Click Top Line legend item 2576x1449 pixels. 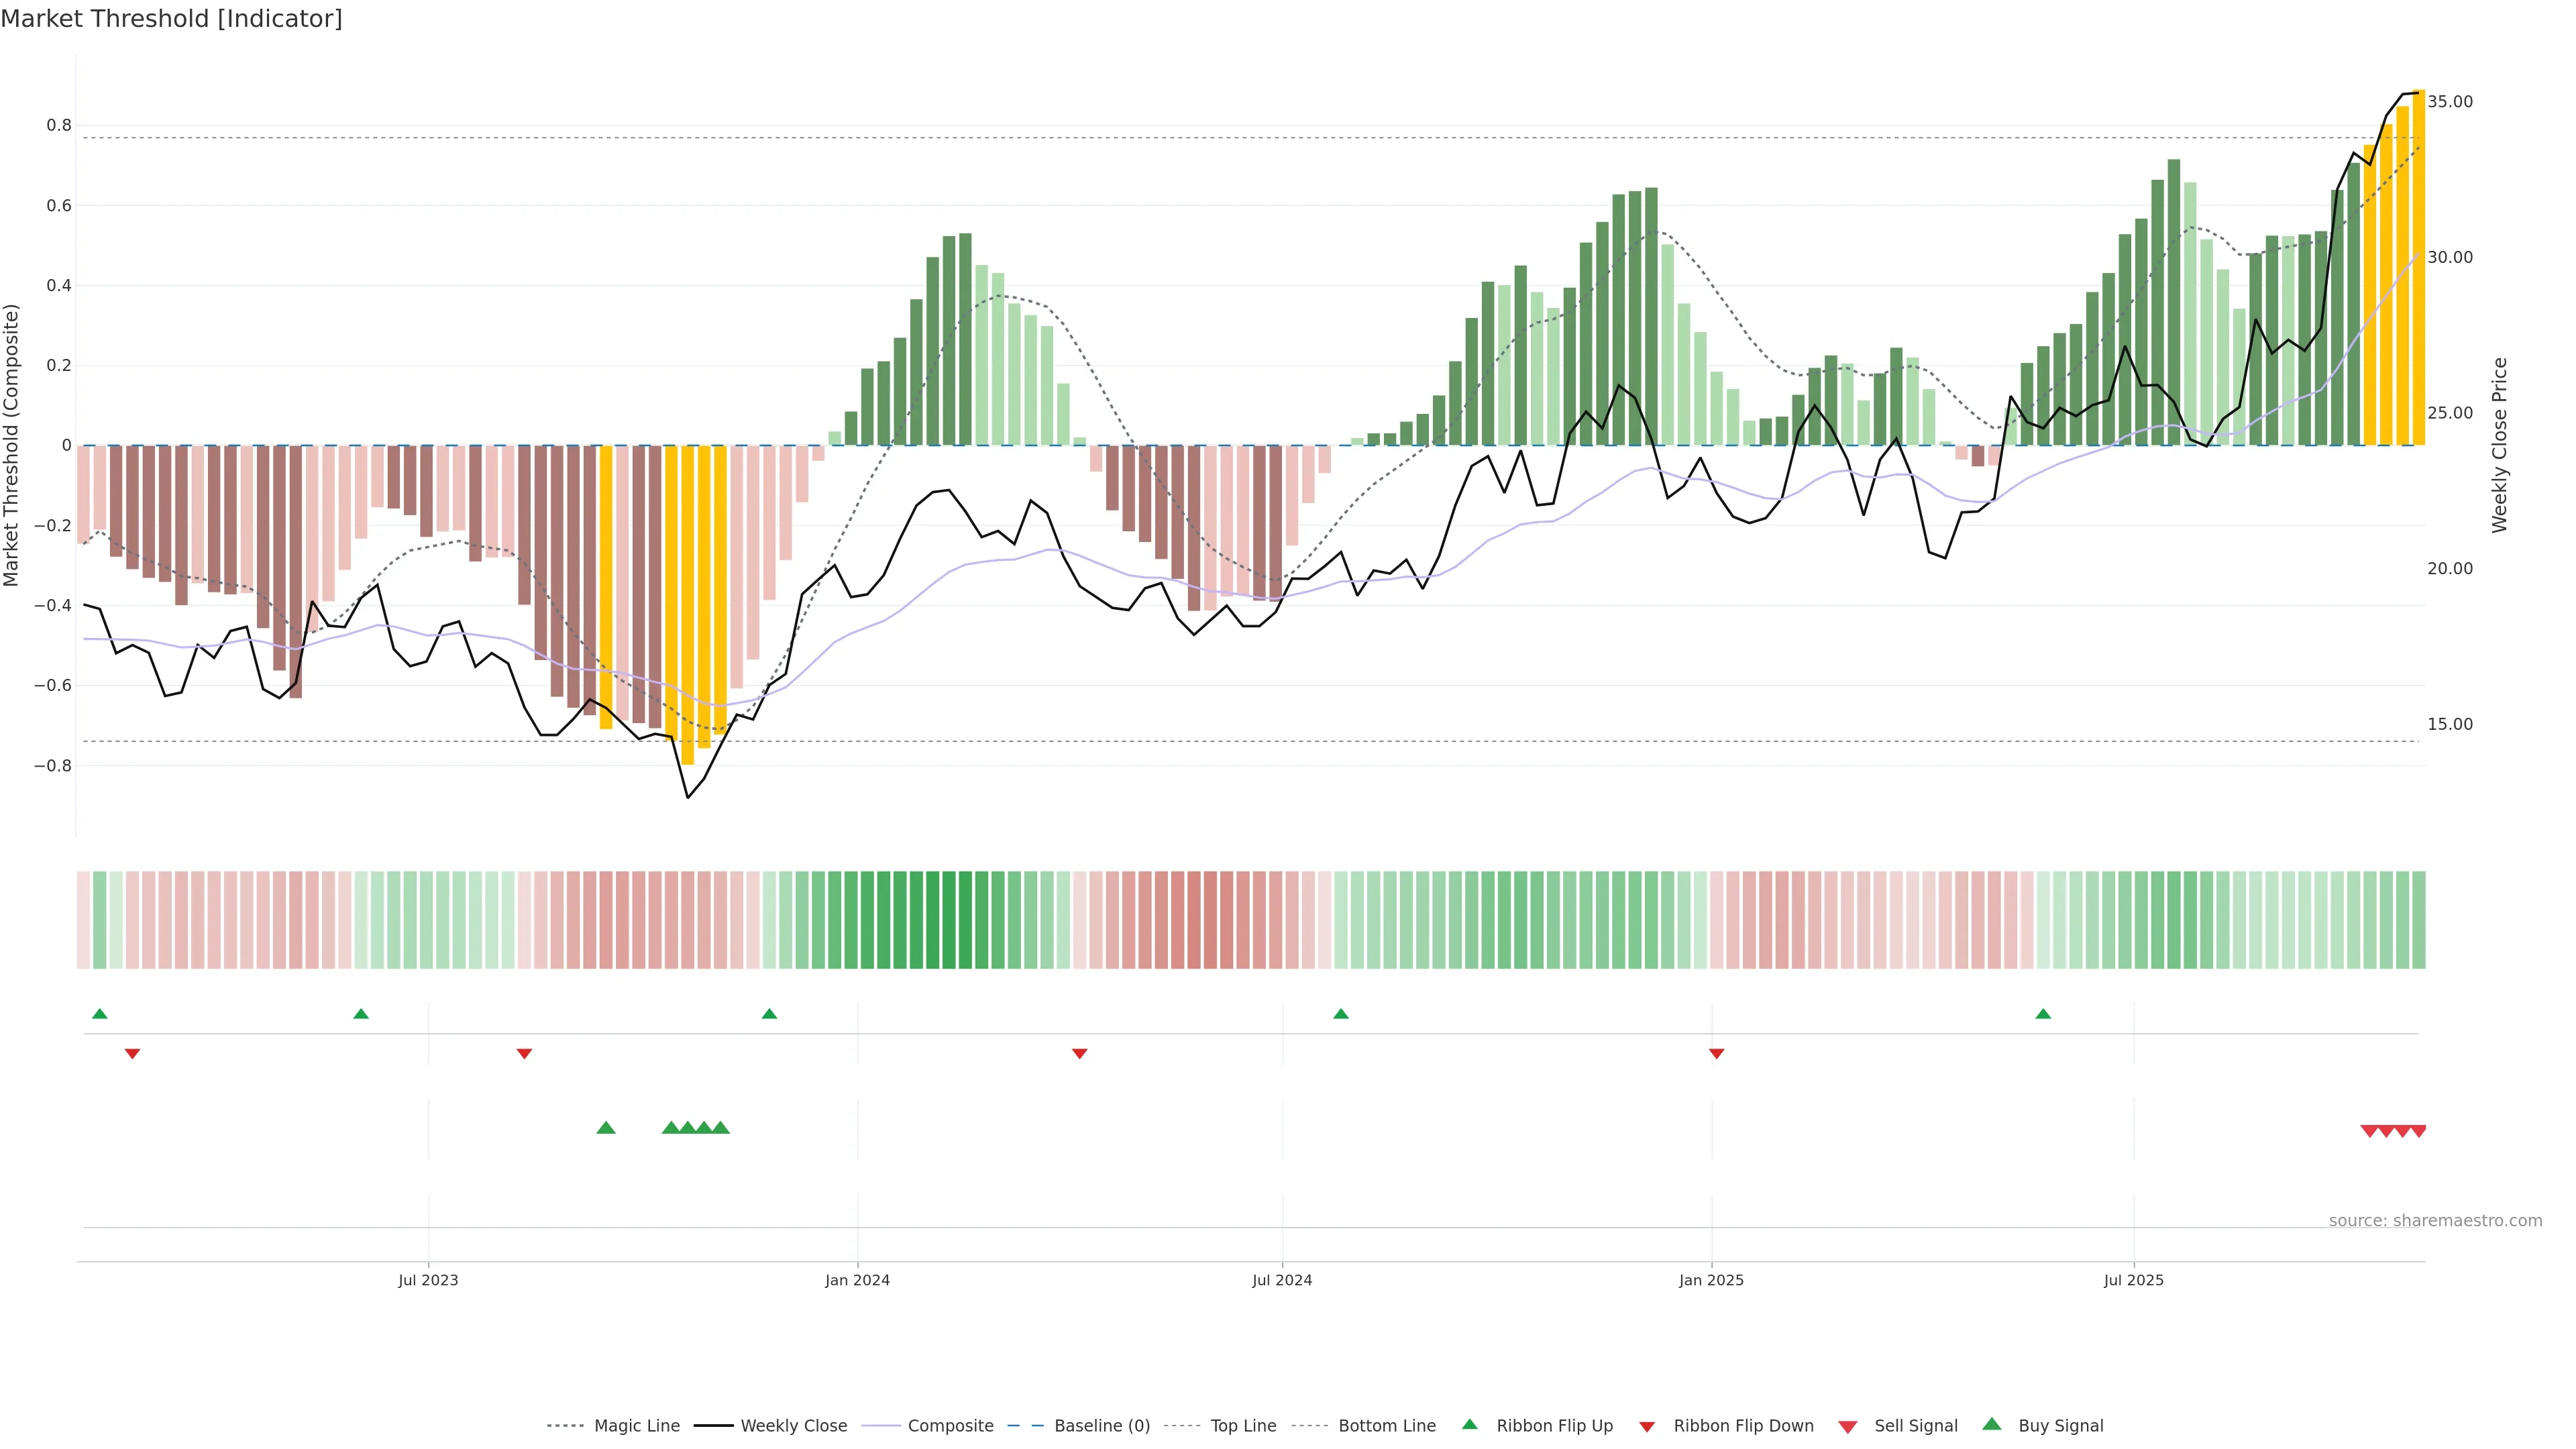click(x=1243, y=1426)
